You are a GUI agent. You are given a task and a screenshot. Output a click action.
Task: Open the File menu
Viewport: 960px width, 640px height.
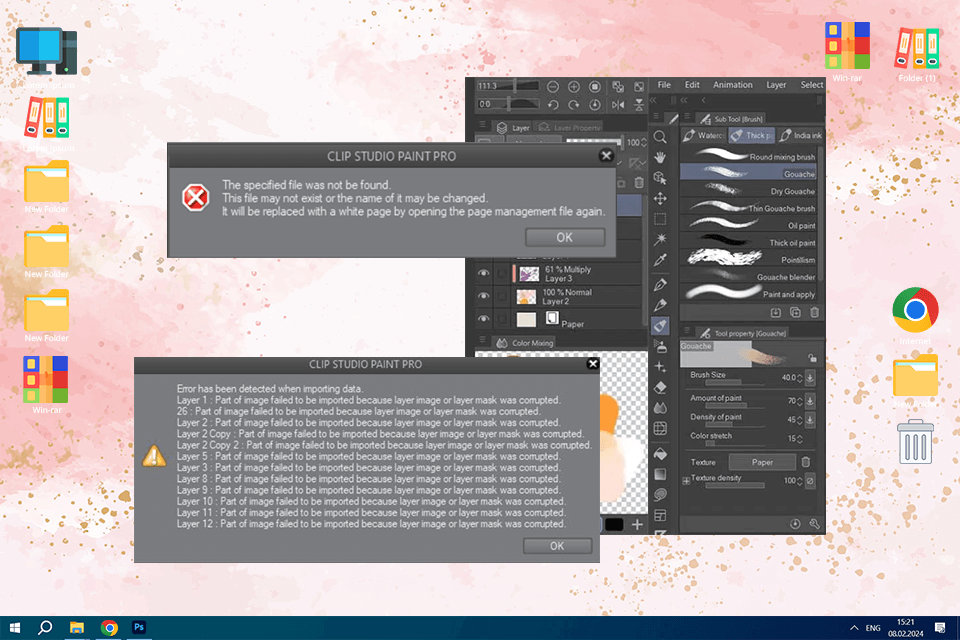pyautogui.click(x=664, y=85)
